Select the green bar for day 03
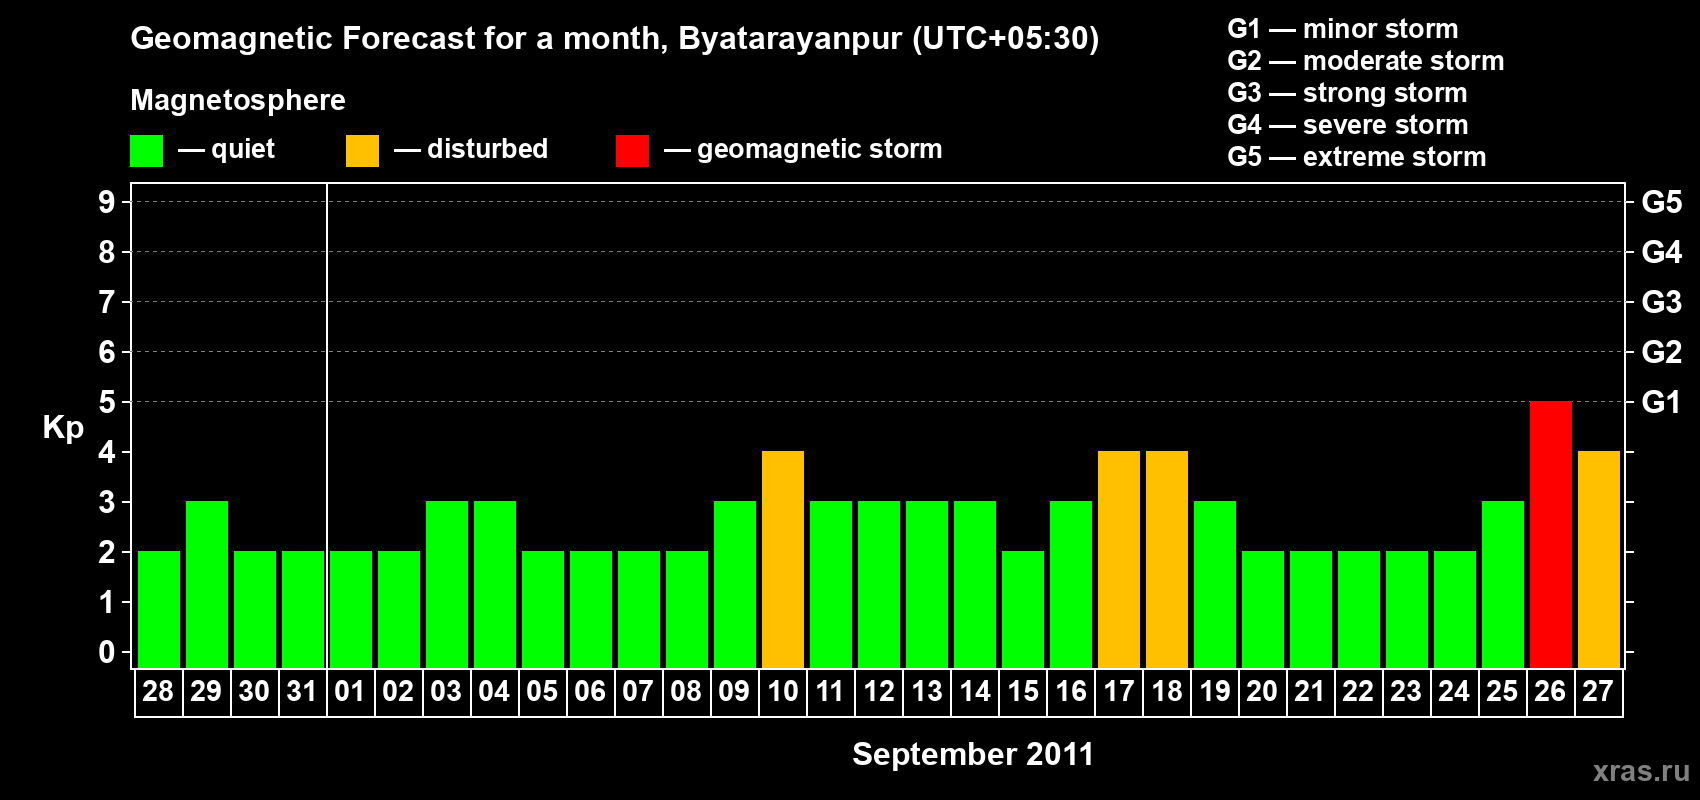This screenshot has width=1700, height=800. click(447, 585)
